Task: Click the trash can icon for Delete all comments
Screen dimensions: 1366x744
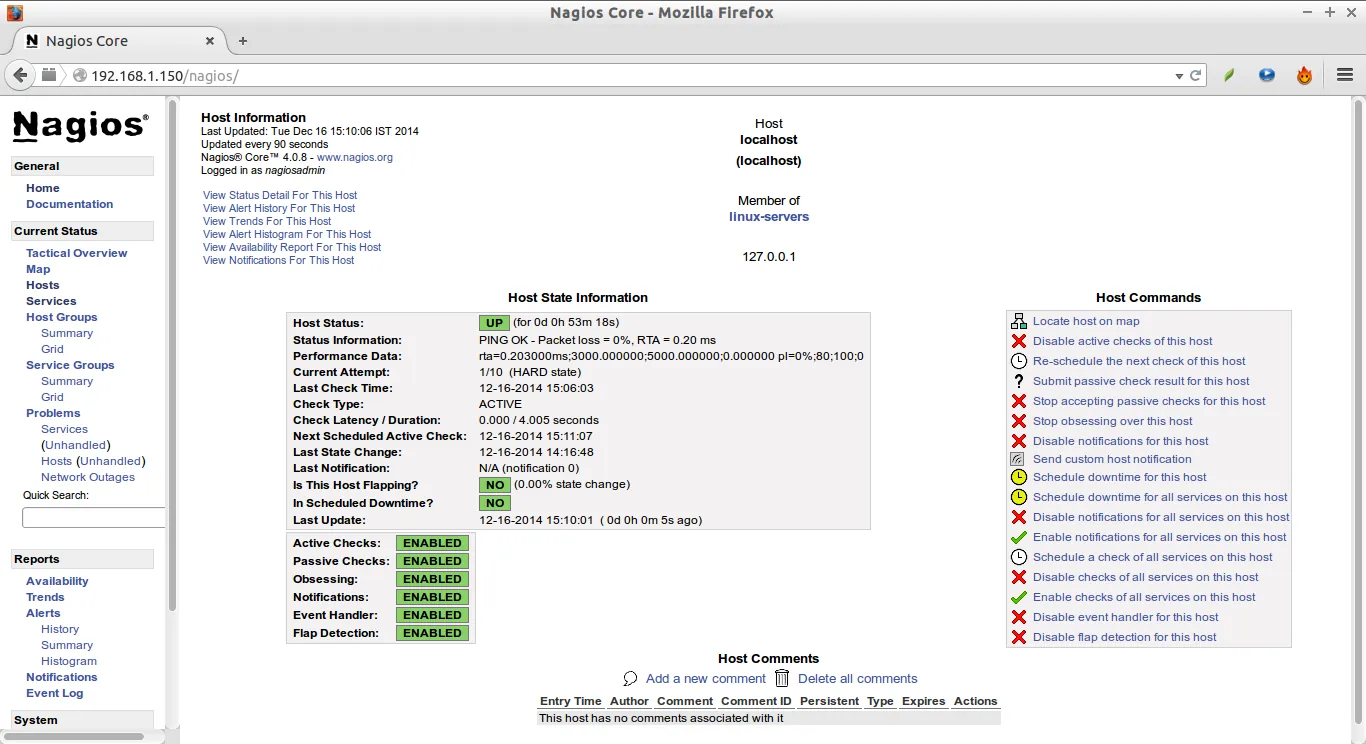Action: (782, 678)
